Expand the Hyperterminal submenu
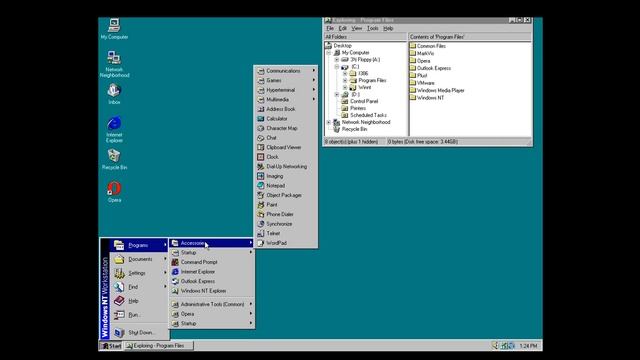 [x=285, y=90]
